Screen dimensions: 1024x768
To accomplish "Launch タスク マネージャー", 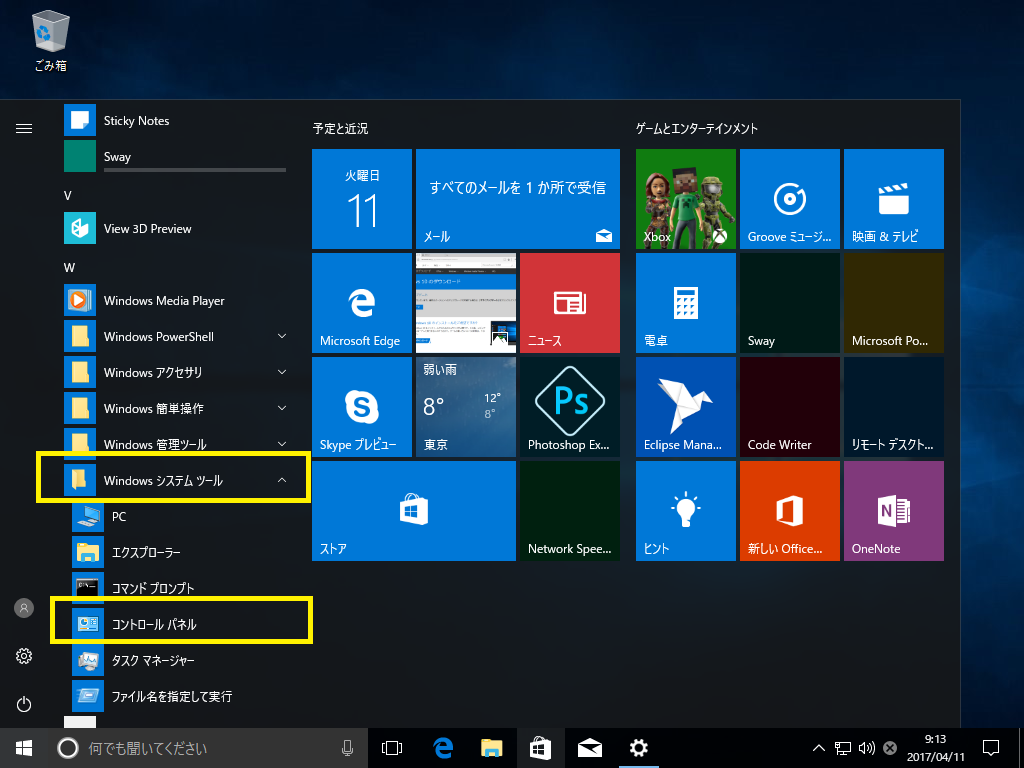I will pyautogui.click(x=180, y=660).
